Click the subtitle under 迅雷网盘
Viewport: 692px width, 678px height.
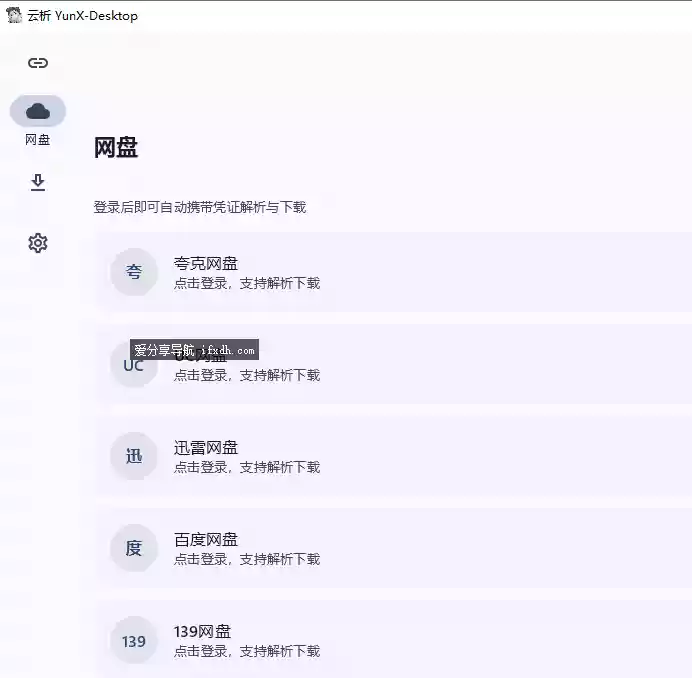[x=247, y=467]
